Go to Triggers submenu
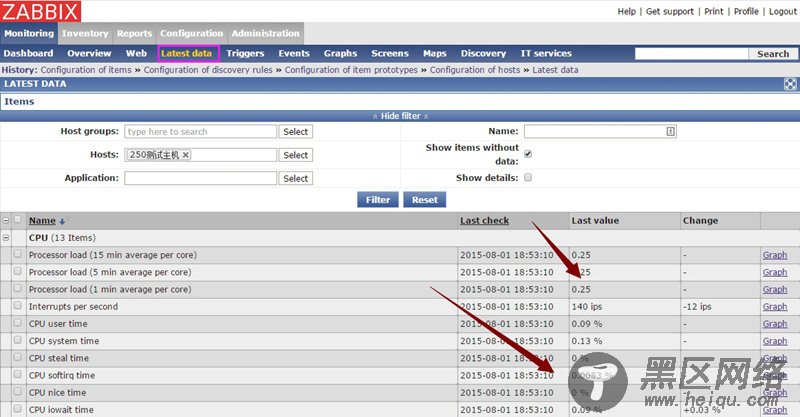Screen dimensions: 800x417 click(x=245, y=53)
